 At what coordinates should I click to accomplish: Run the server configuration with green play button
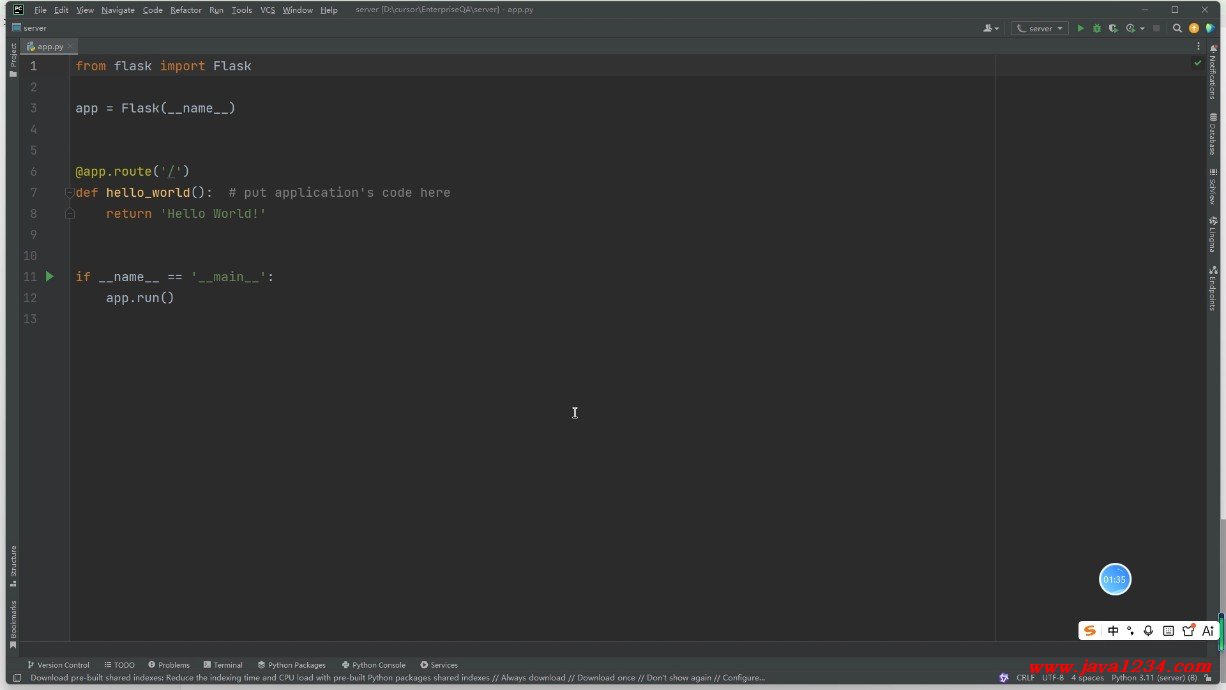[1080, 28]
